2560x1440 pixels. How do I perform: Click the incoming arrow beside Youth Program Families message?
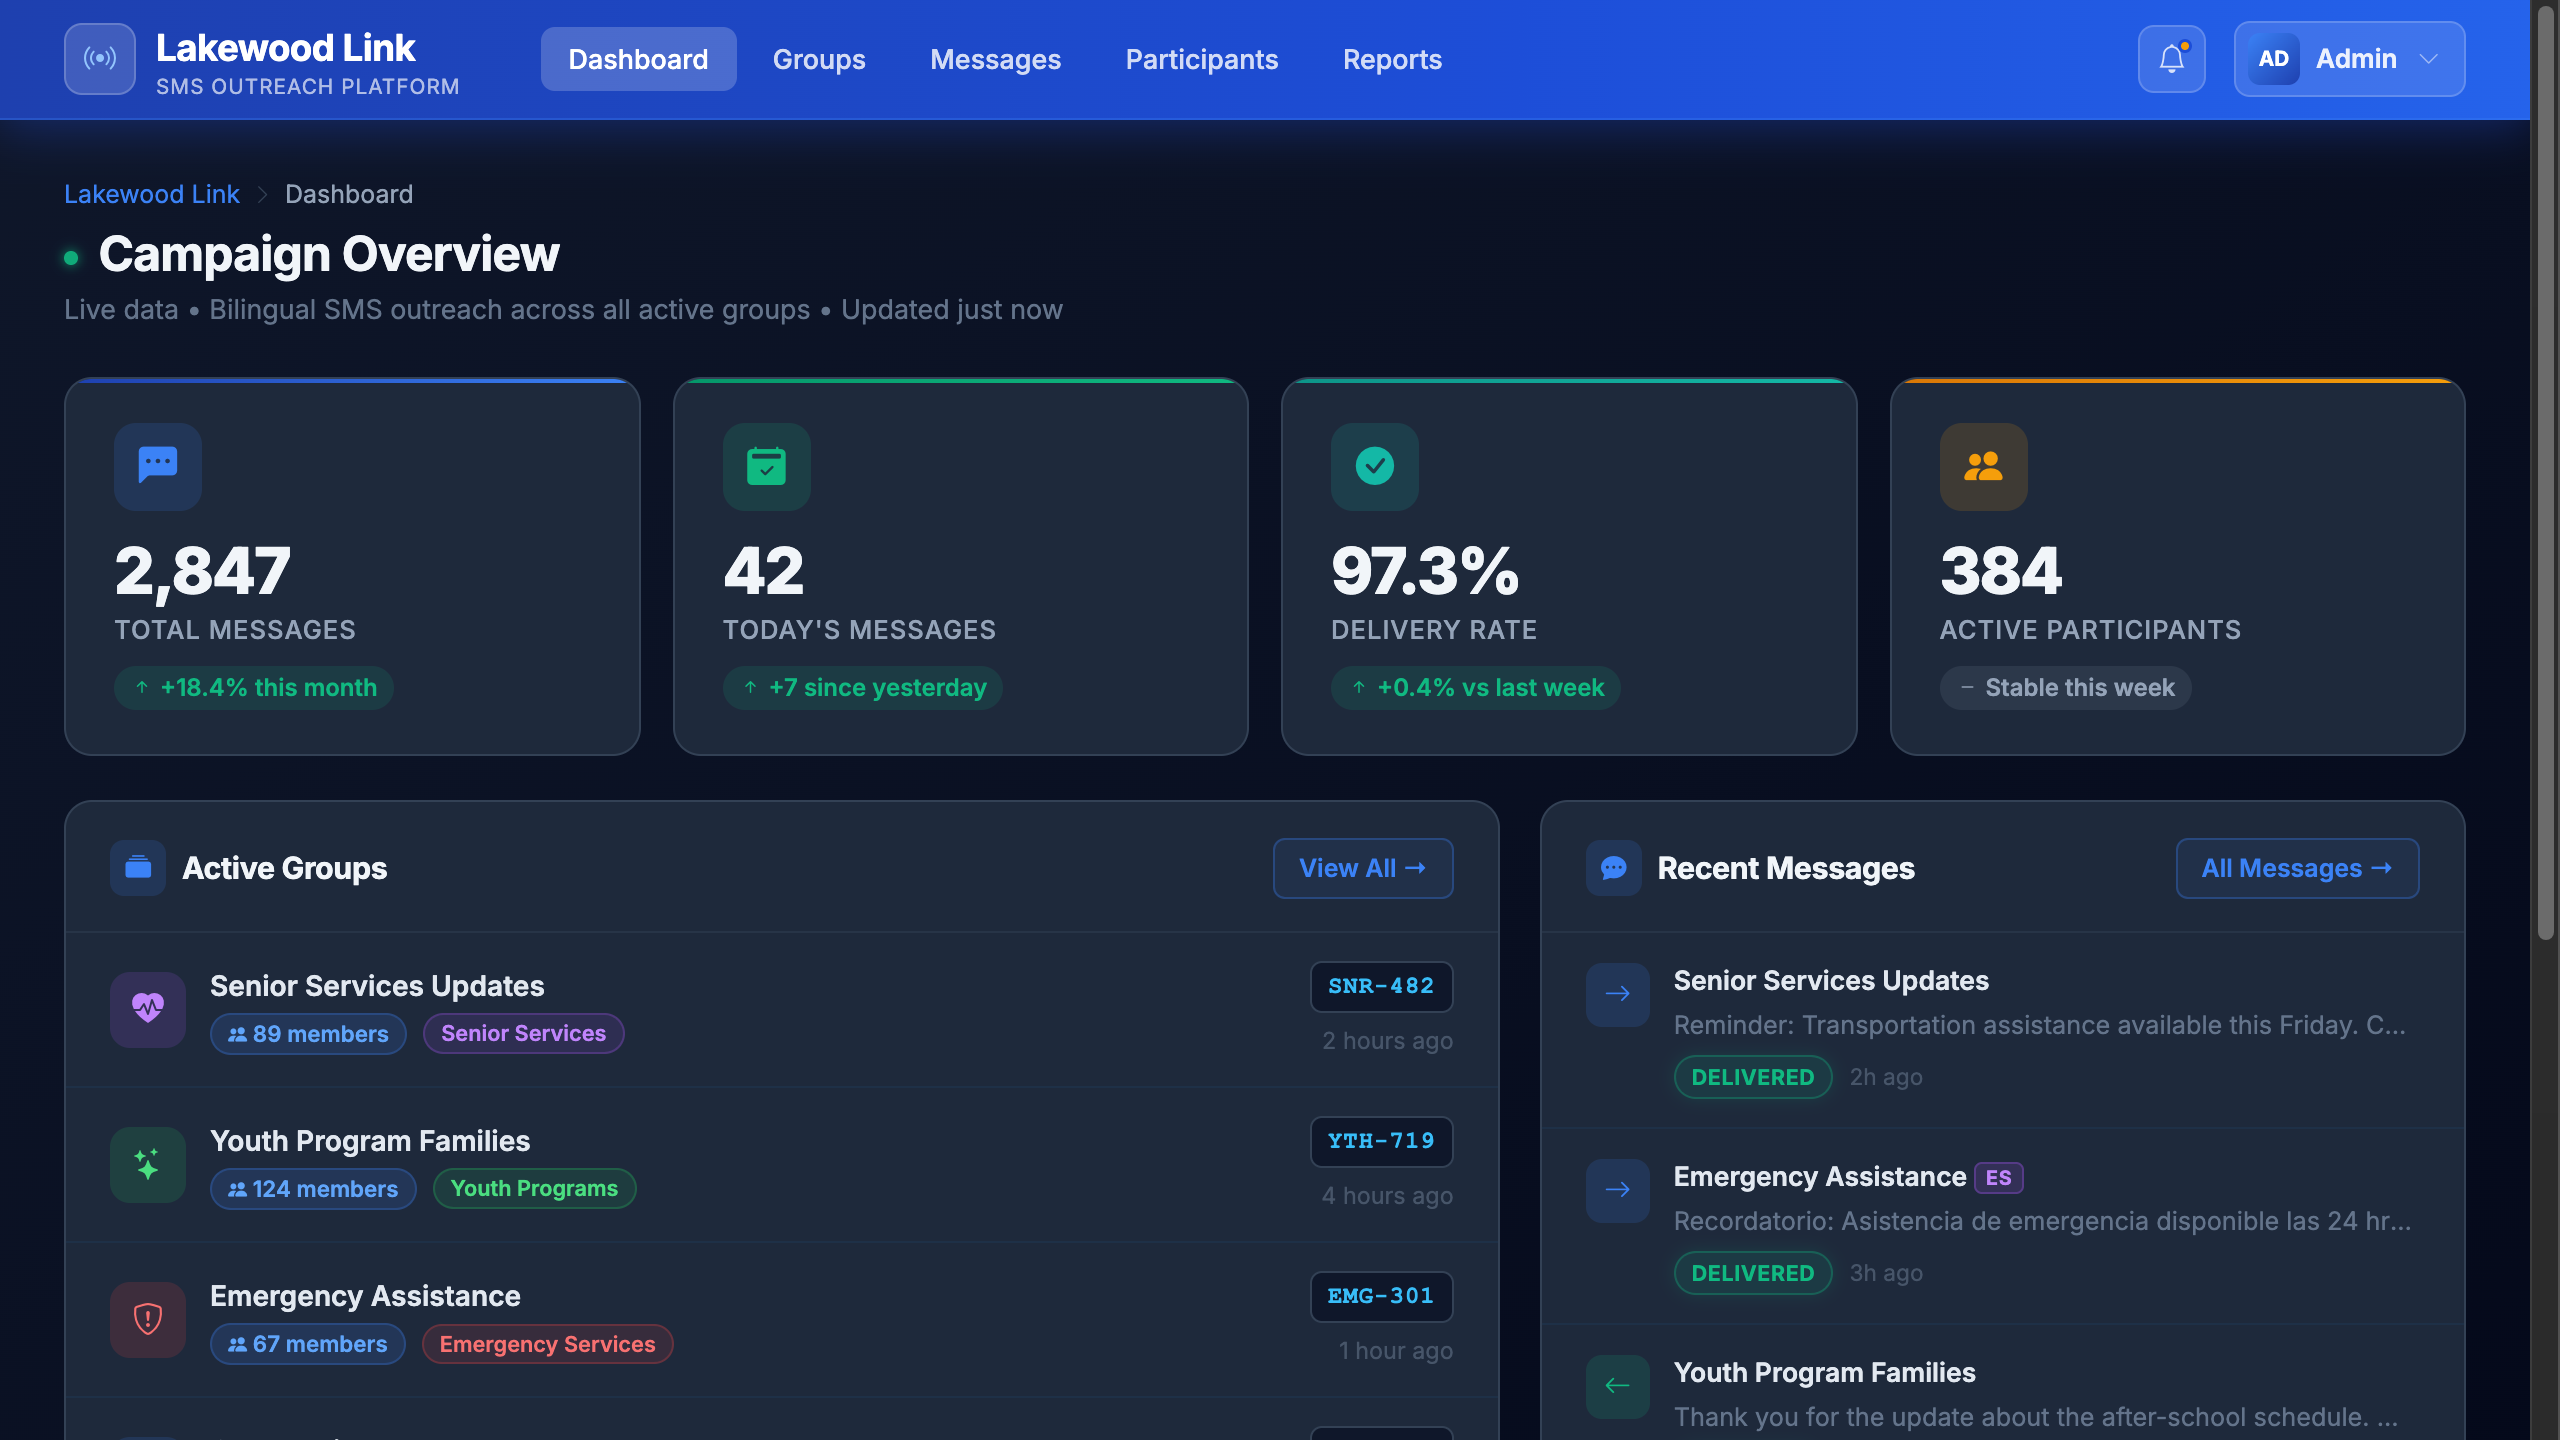point(1616,1386)
